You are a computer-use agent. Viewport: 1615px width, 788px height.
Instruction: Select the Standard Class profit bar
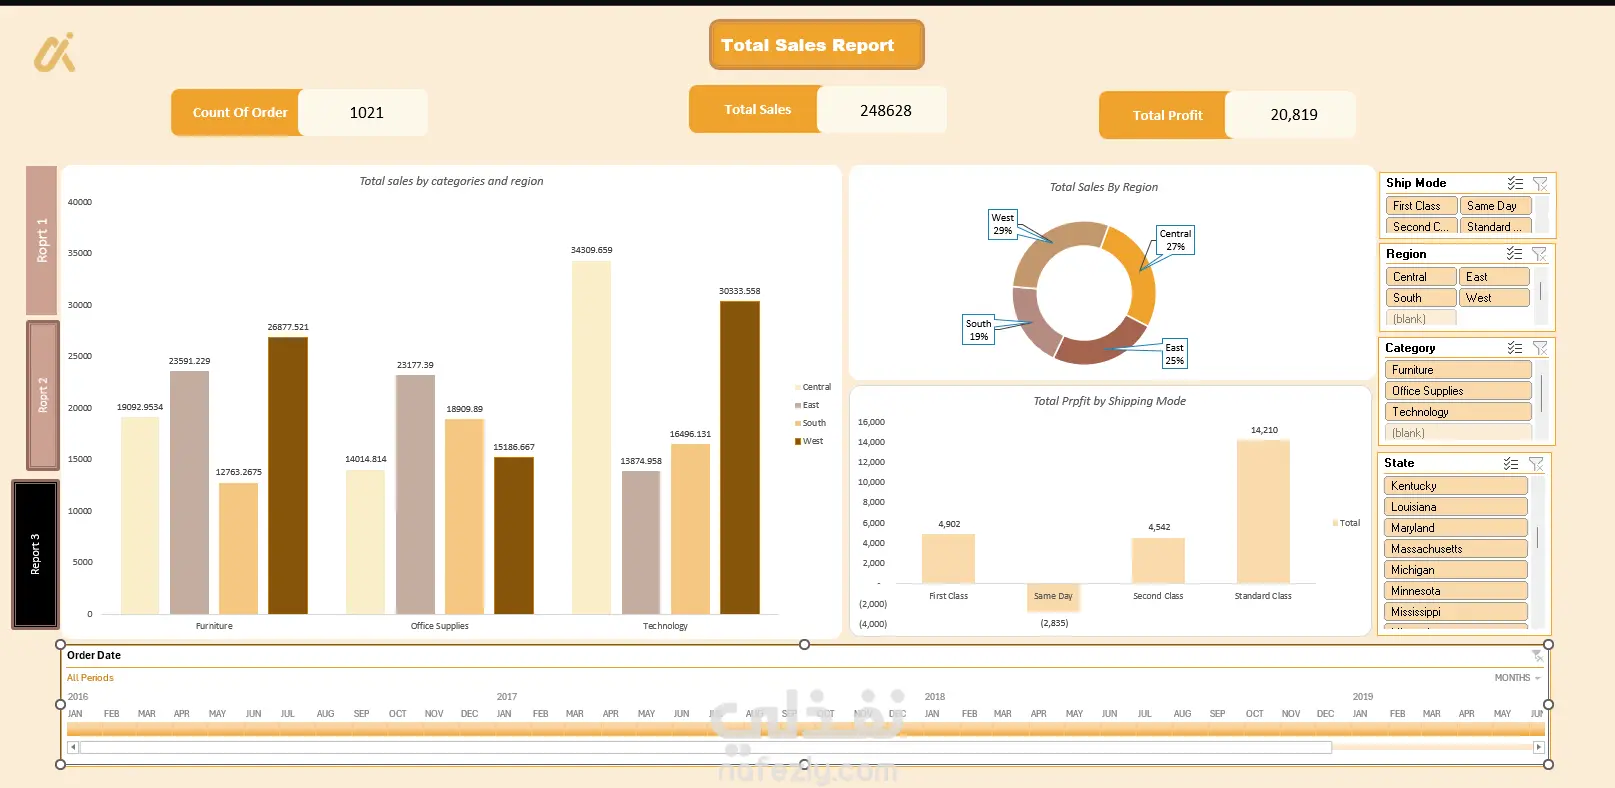click(1263, 511)
